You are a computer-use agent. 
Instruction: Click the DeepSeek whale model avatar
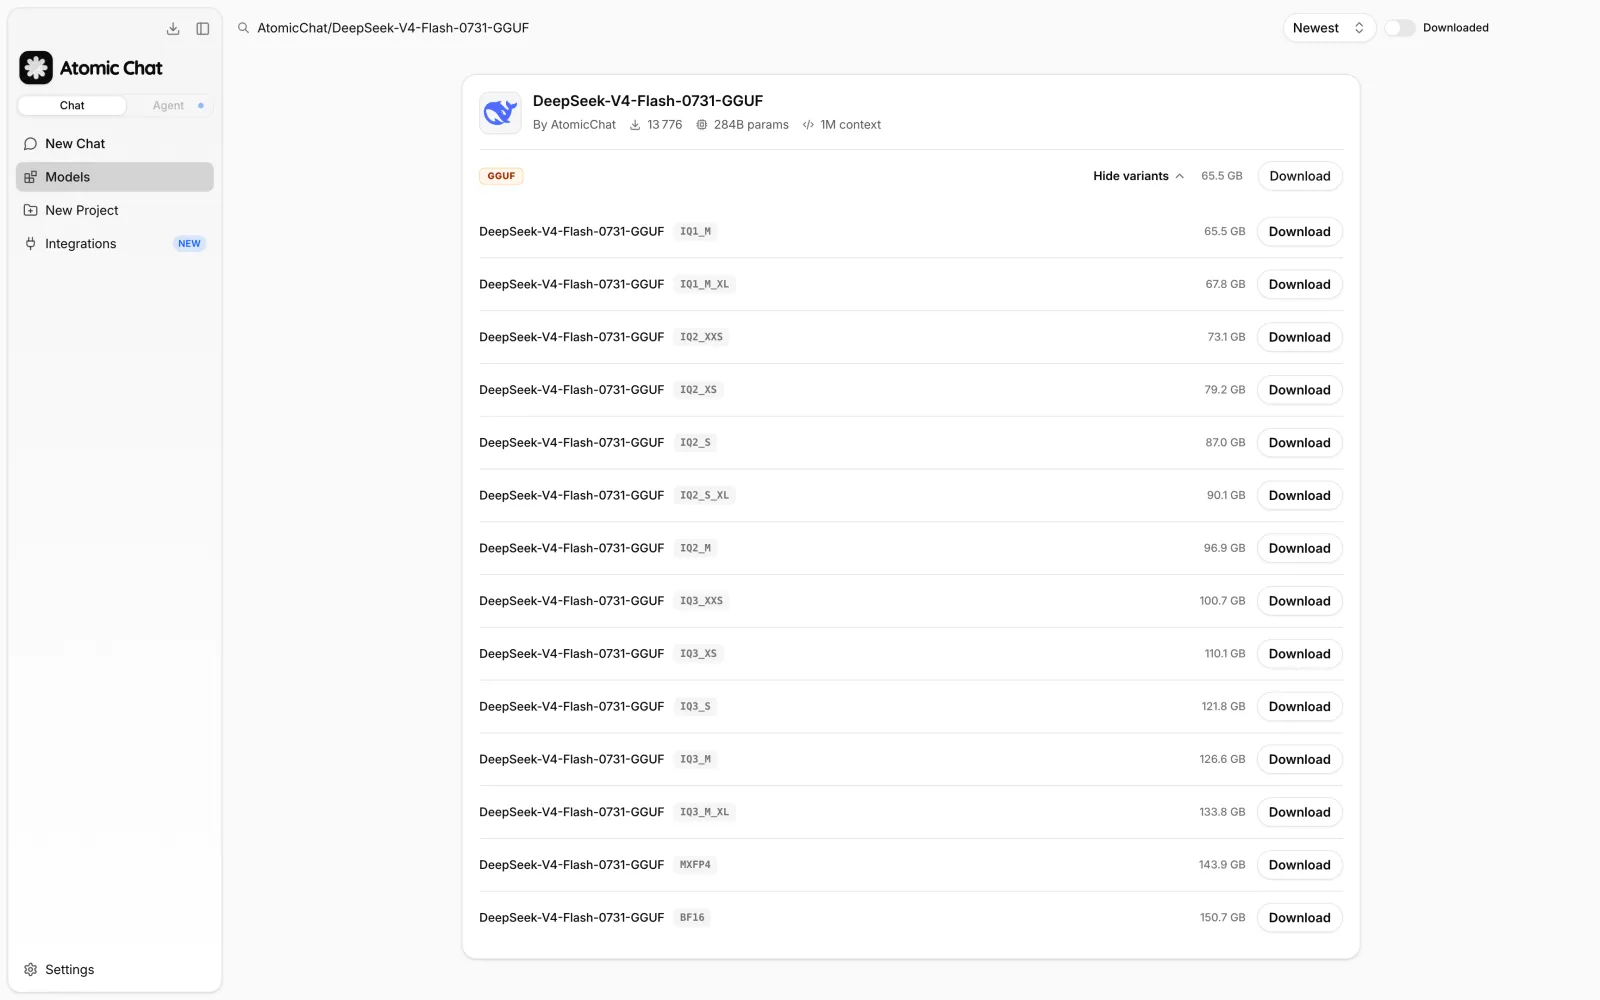(500, 113)
